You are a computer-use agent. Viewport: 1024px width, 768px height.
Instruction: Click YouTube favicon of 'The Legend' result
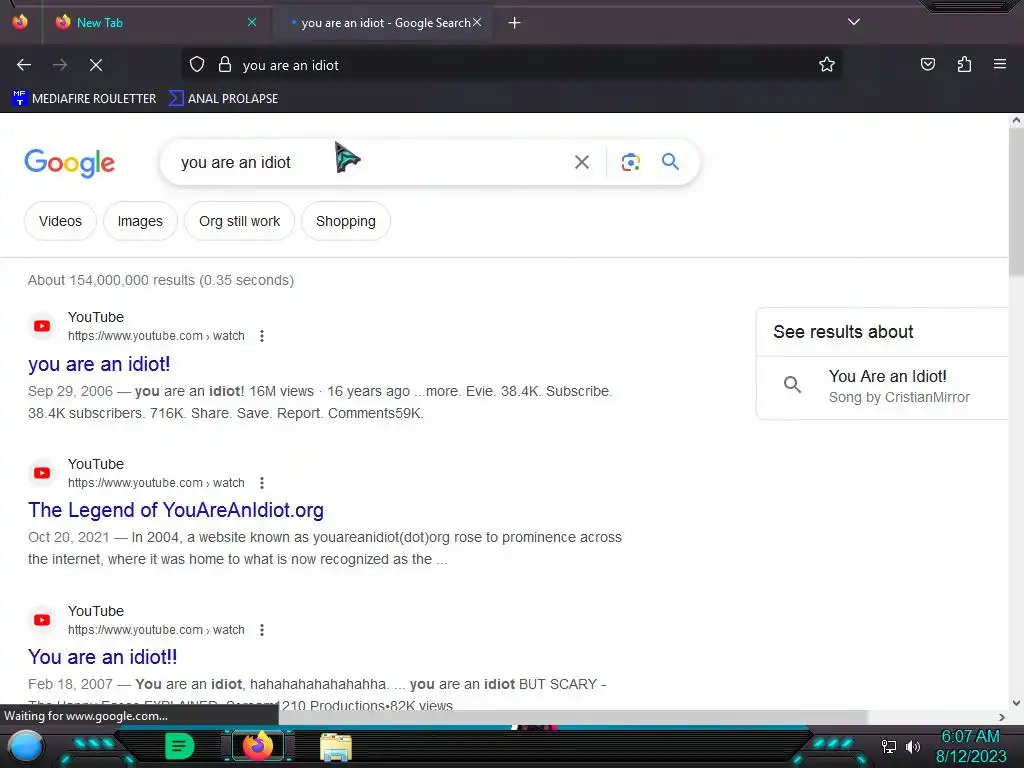point(42,473)
